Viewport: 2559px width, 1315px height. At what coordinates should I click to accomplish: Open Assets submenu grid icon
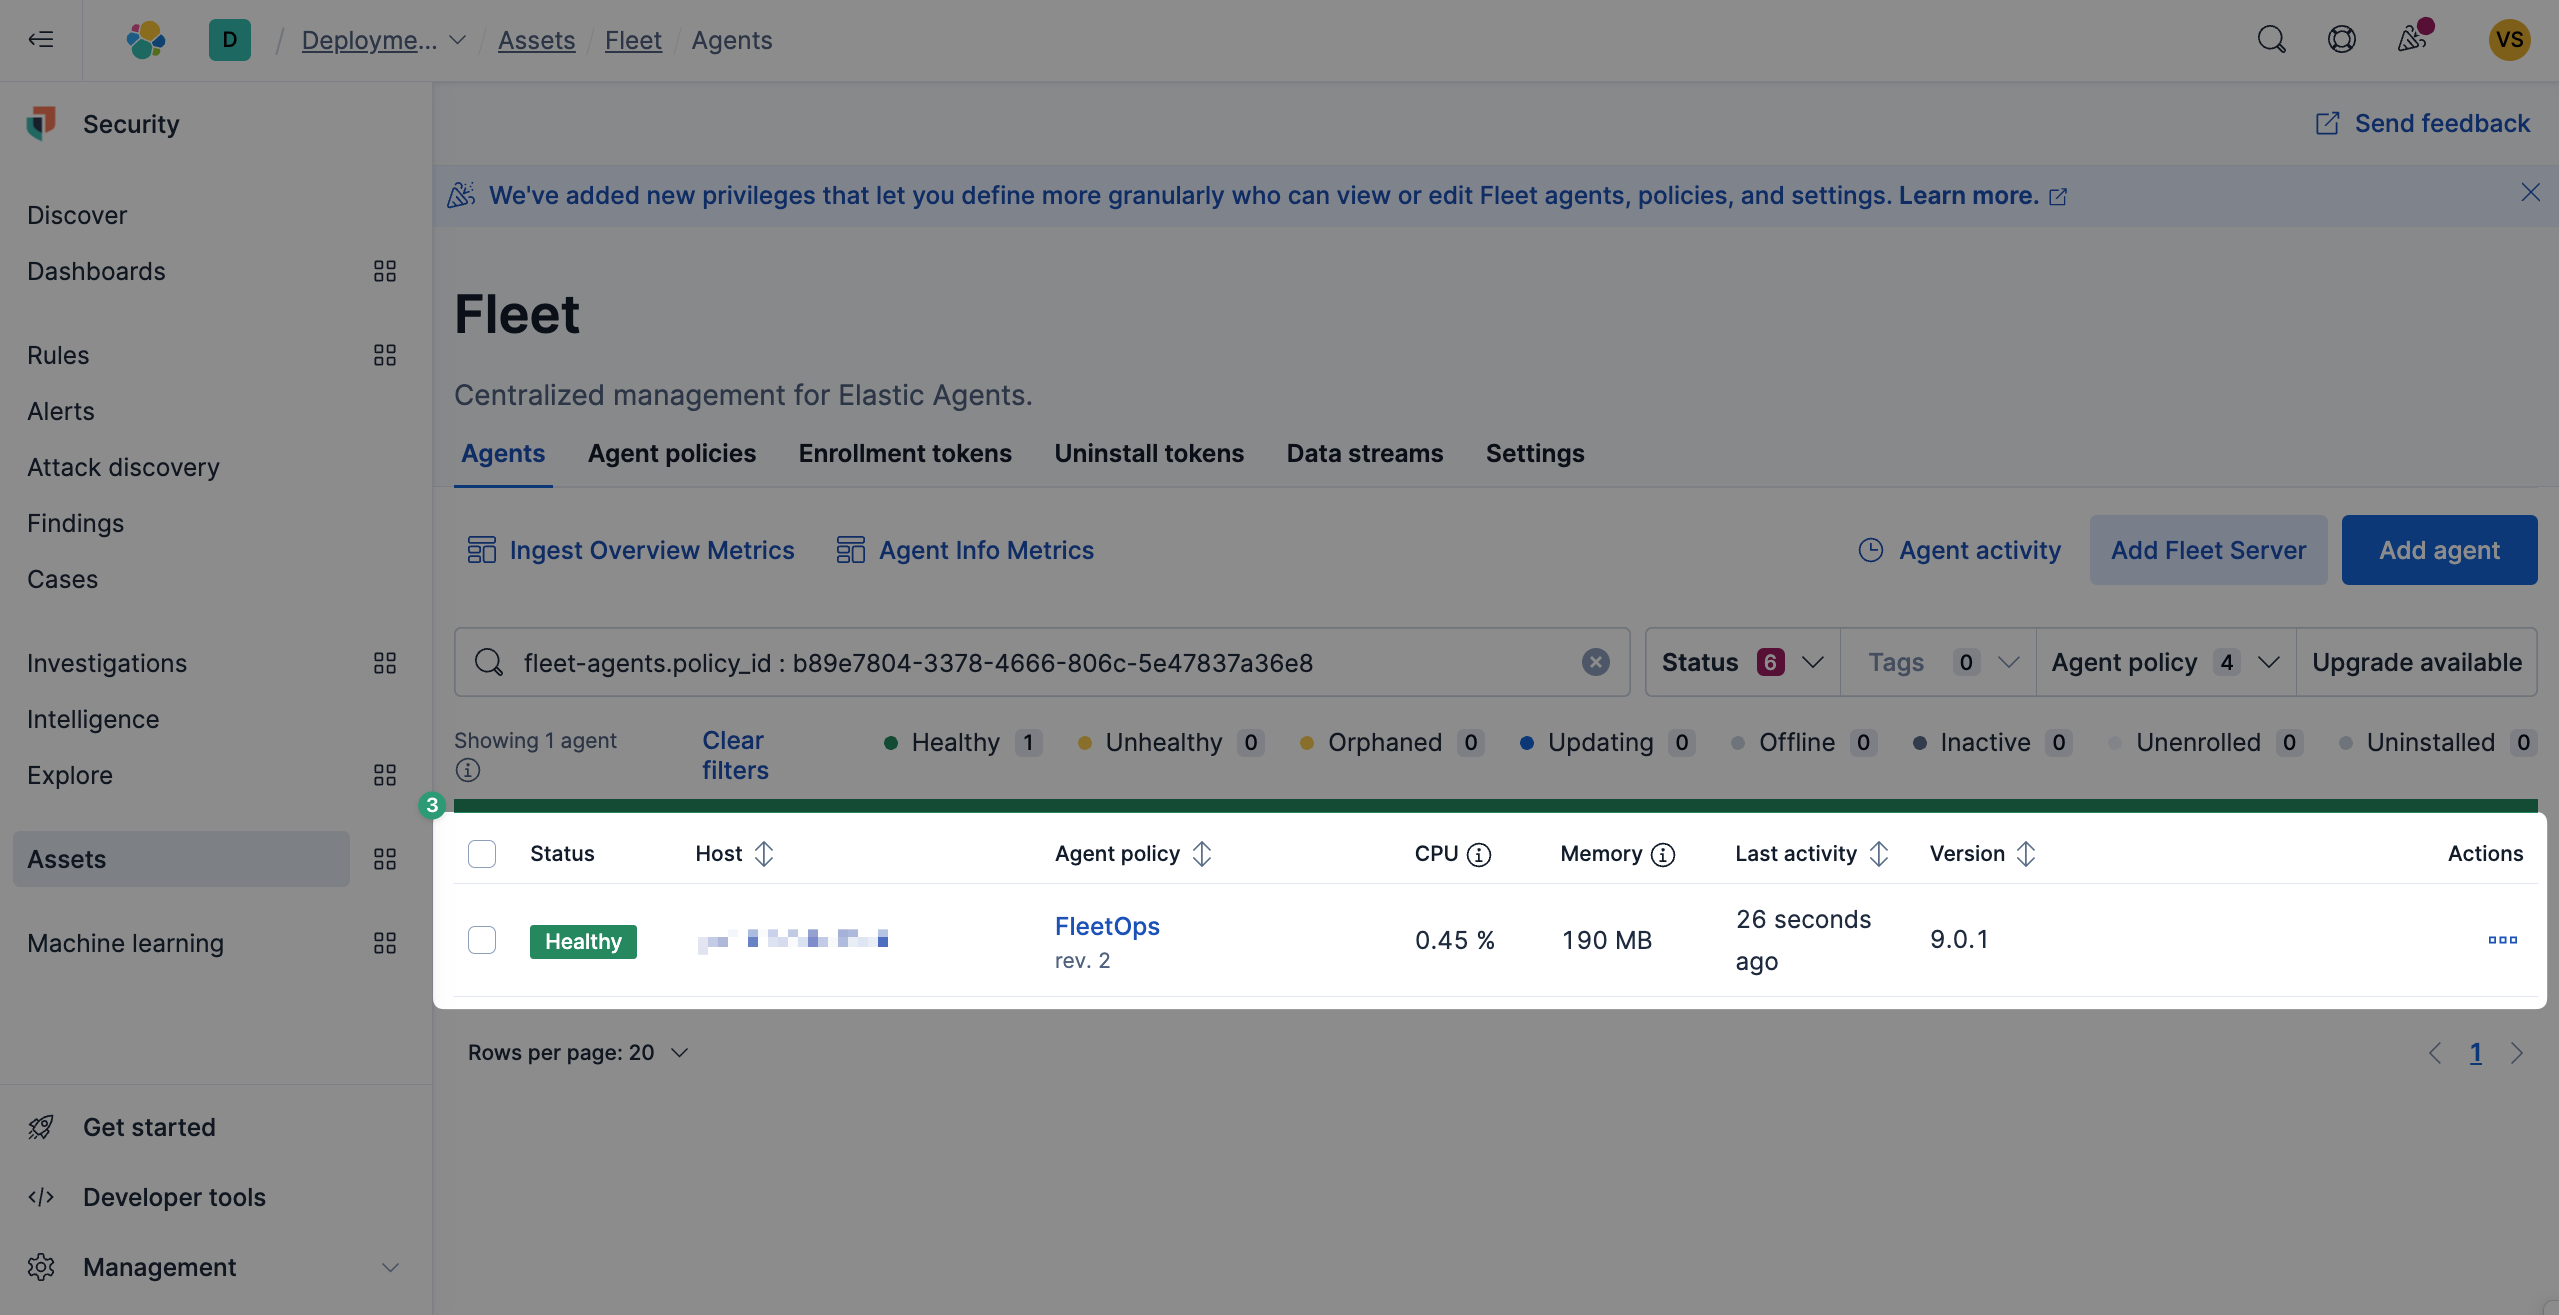[x=385, y=859]
